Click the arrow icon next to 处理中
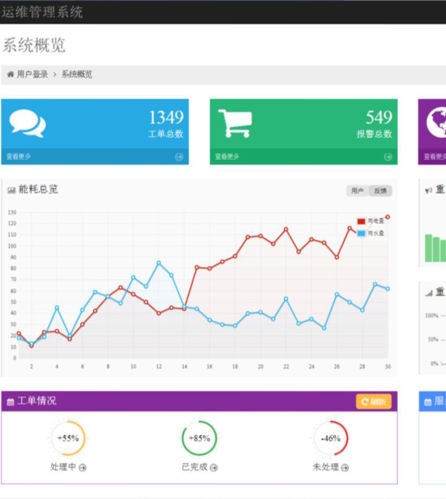This screenshot has height=499, width=446. click(83, 468)
